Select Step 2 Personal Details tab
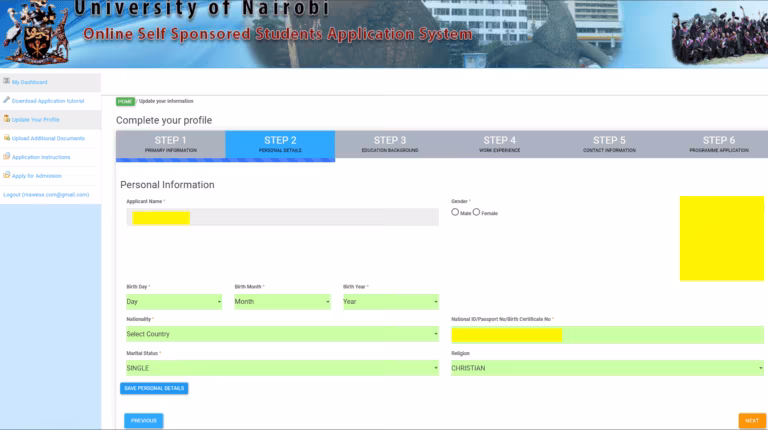Screen dimensions: 768x430 pos(280,144)
